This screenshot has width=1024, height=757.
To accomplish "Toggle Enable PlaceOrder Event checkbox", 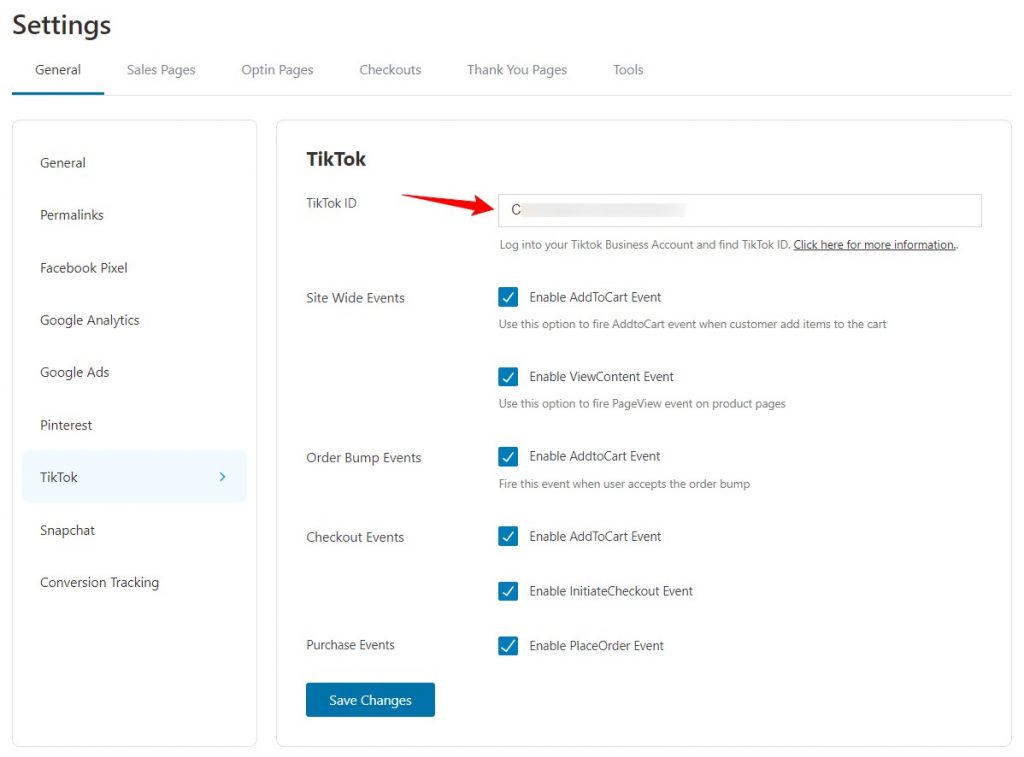I will (x=508, y=646).
